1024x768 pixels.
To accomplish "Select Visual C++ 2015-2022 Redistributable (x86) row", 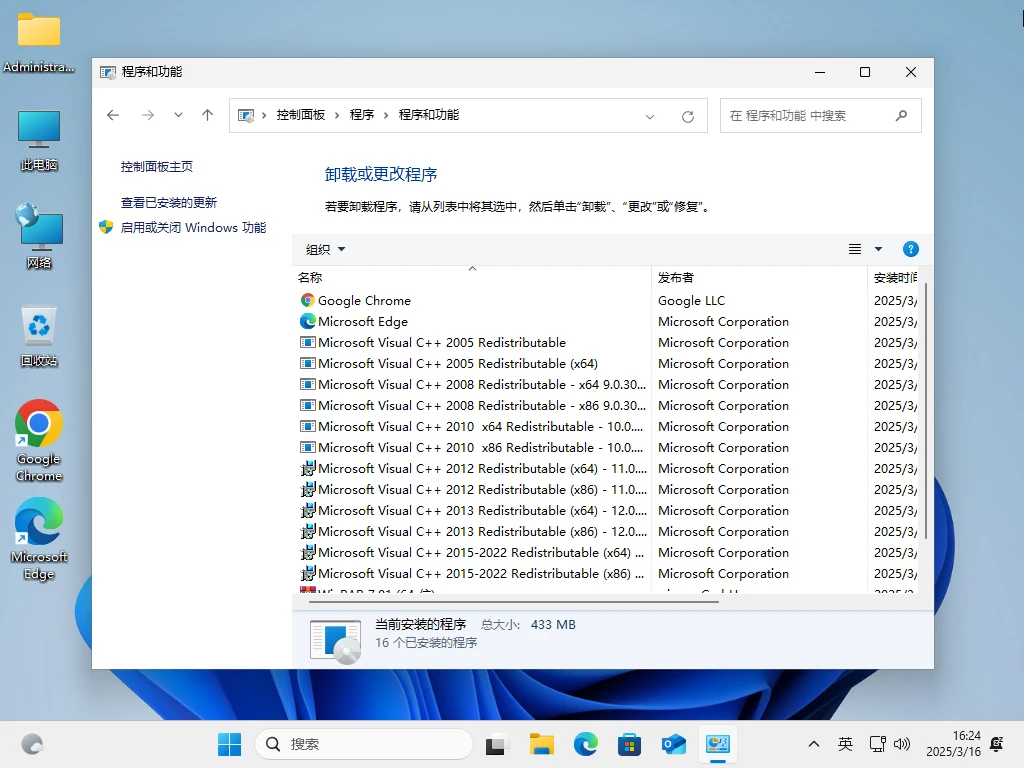I will pyautogui.click(x=472, y=573).
